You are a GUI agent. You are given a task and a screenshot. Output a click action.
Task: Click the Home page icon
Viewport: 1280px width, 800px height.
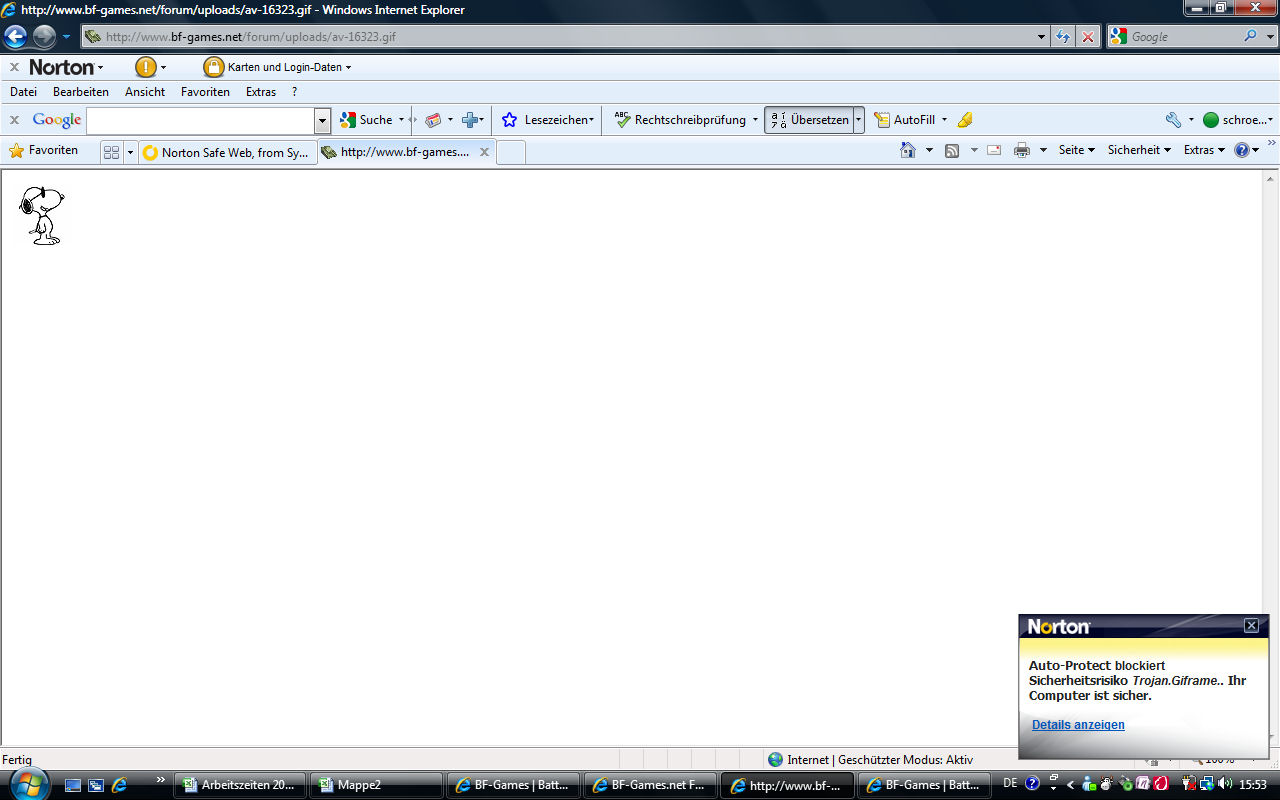point(908,150)
